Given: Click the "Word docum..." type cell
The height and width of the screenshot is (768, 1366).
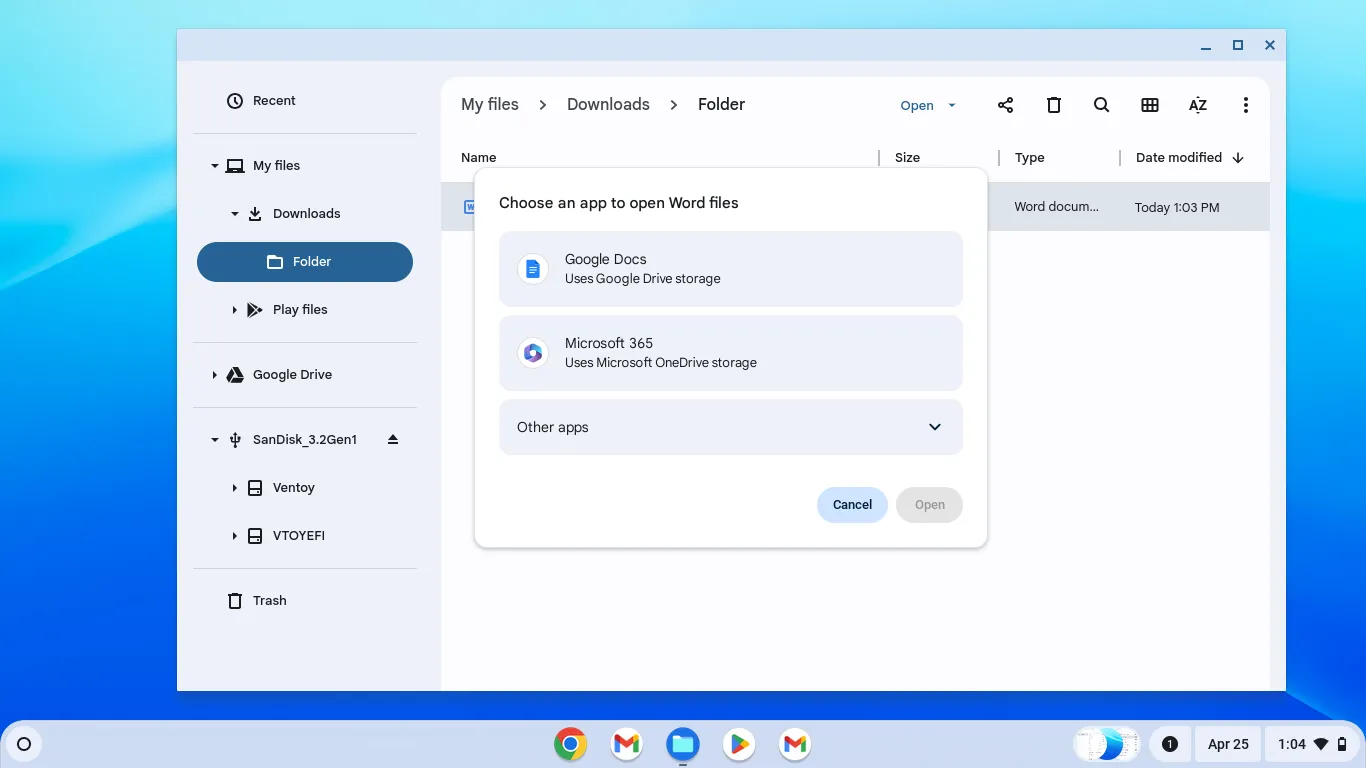Looking at the screenshot, I should (1056, 207).
